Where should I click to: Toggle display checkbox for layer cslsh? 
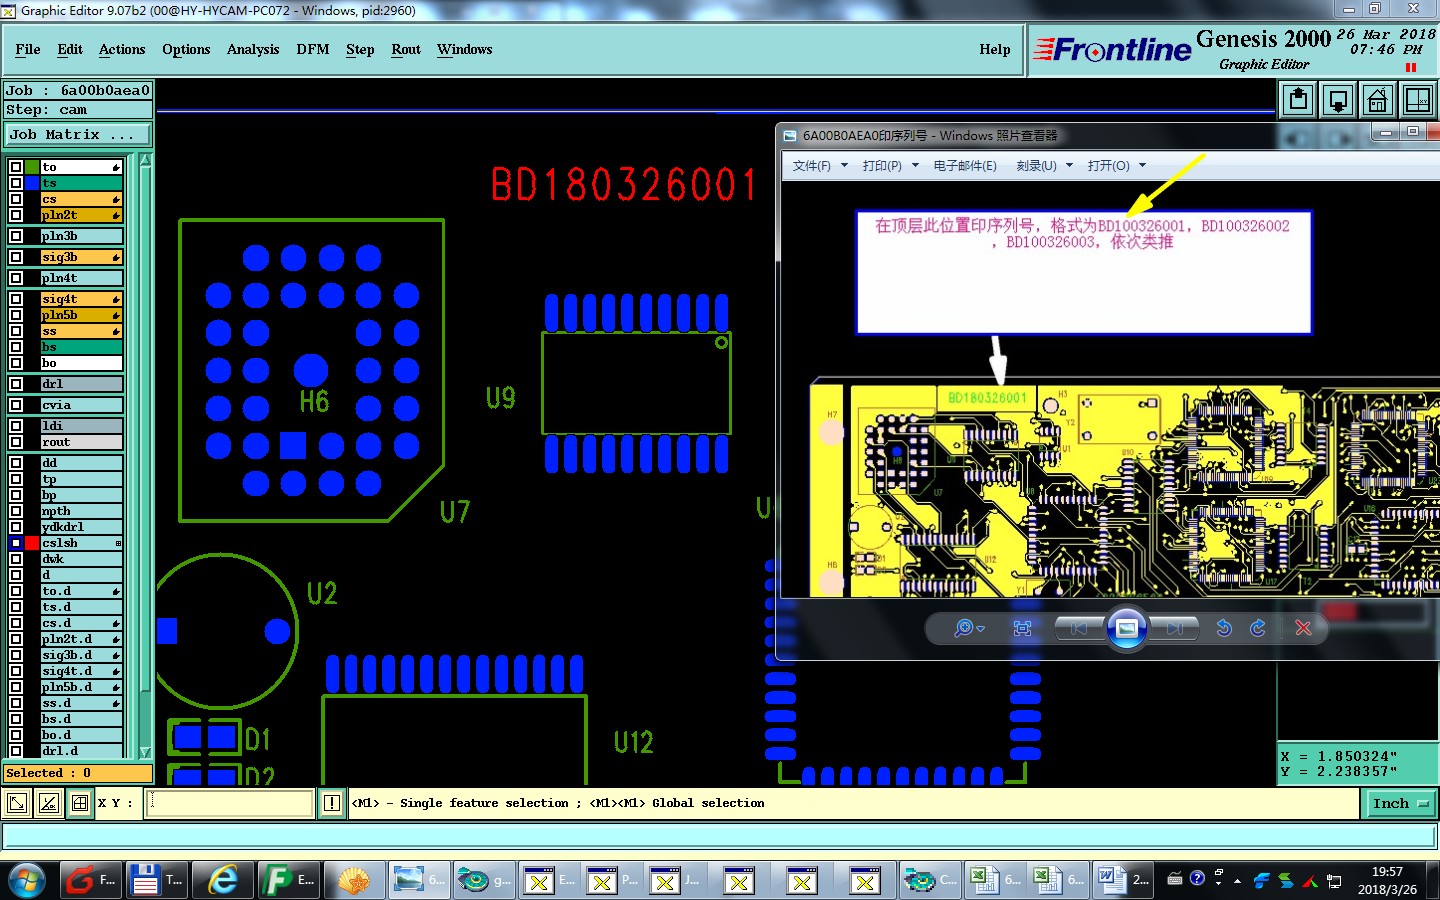point(15,543)
